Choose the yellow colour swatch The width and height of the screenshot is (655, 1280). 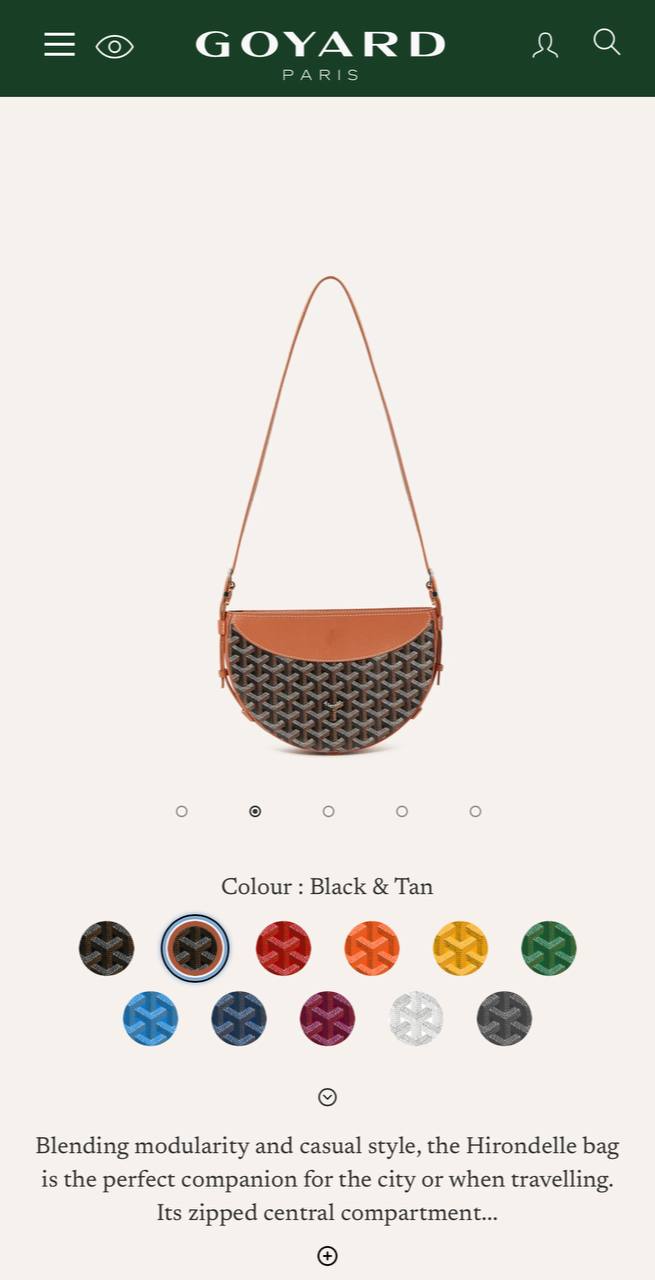[x=460, y=948]
